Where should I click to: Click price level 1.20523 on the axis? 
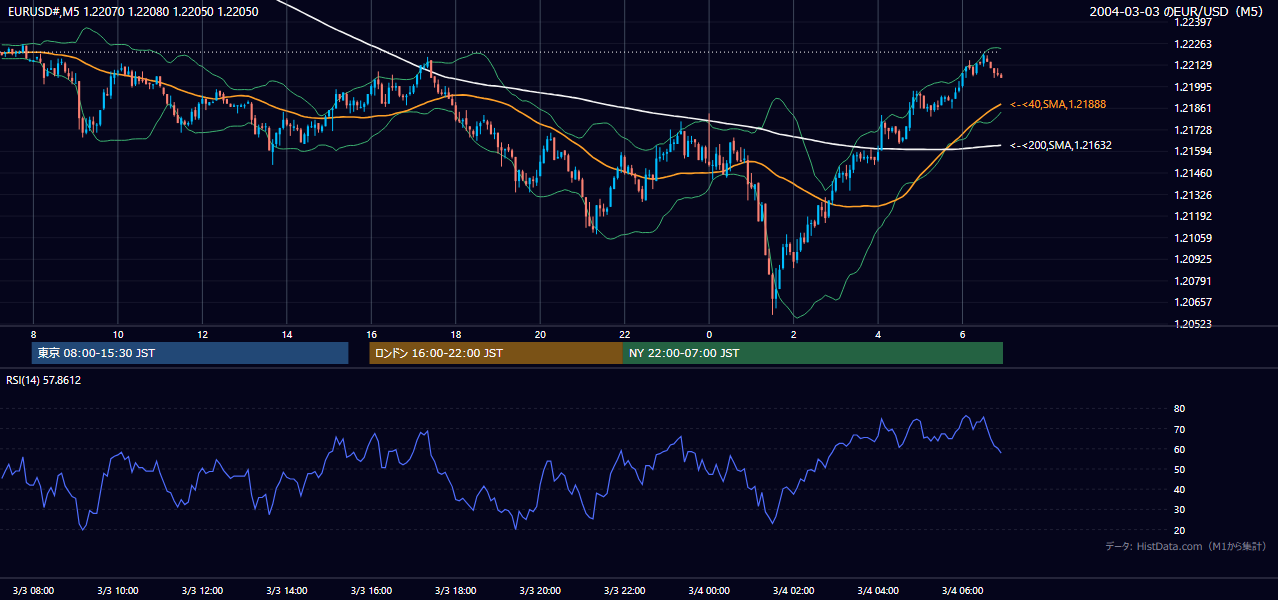click(1192, 324)
